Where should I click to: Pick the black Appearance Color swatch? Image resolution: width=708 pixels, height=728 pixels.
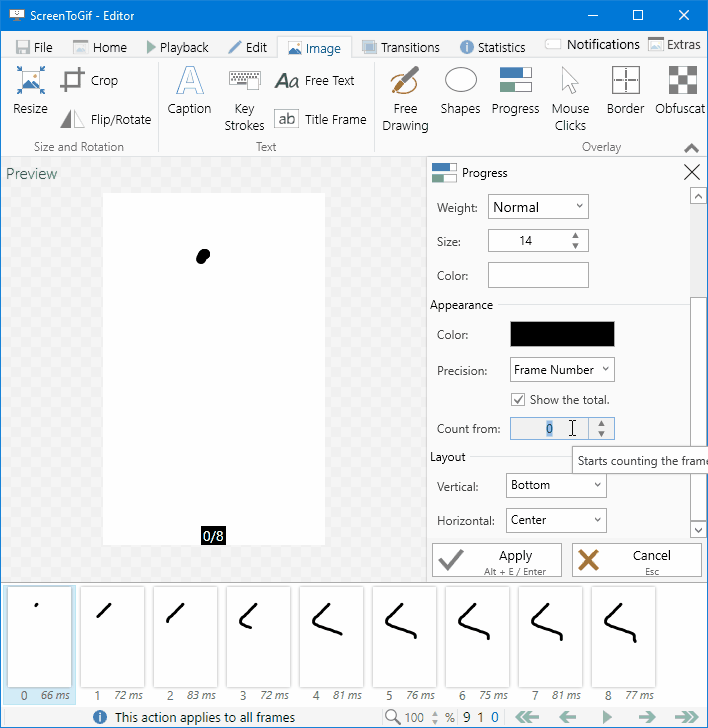tap(562, 334)
